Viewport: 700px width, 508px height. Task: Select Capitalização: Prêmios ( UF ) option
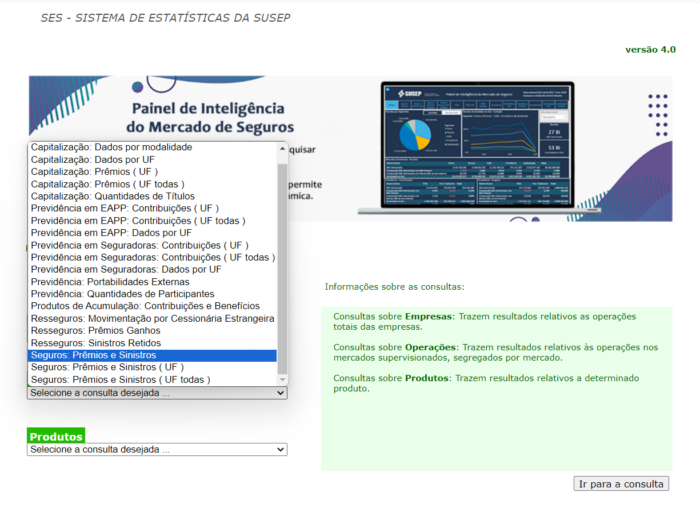click(152, 172)
